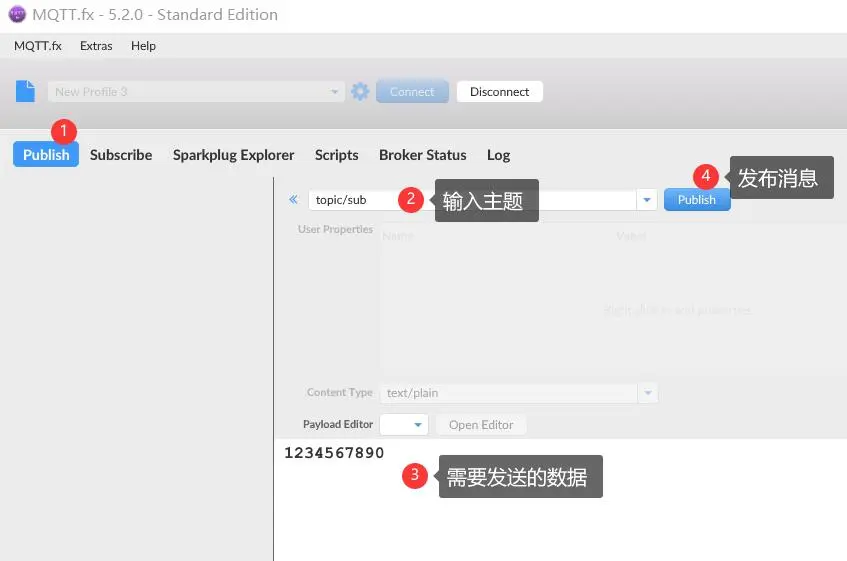The image size is (847, 561).
Task: Expand the Content Type dropdown
Action: point(647,393)
